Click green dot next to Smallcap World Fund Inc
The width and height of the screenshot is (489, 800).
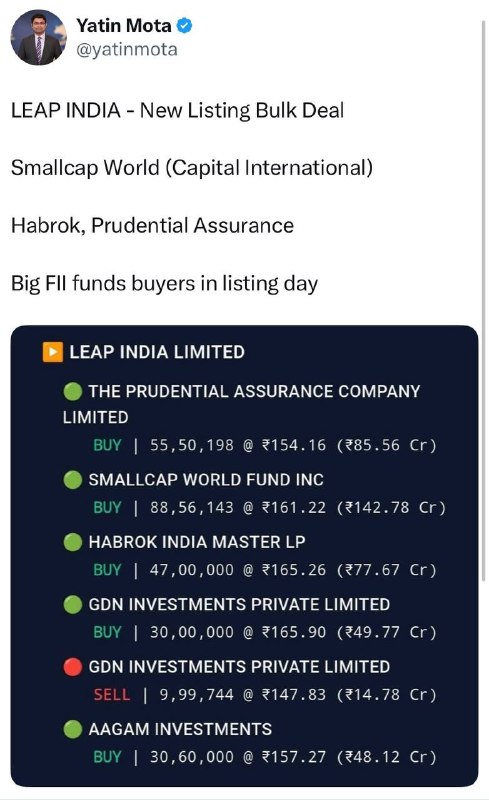pyautogui.click(x=72, y=480)
